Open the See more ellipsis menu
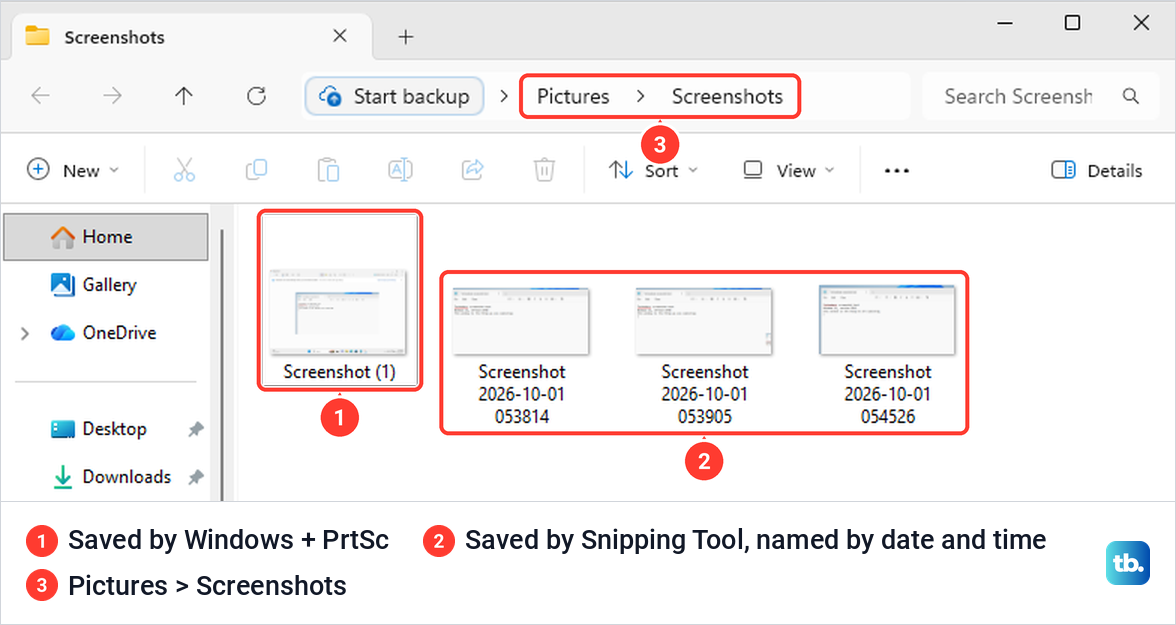1176x625 pixels. click(x=896, y=171)
